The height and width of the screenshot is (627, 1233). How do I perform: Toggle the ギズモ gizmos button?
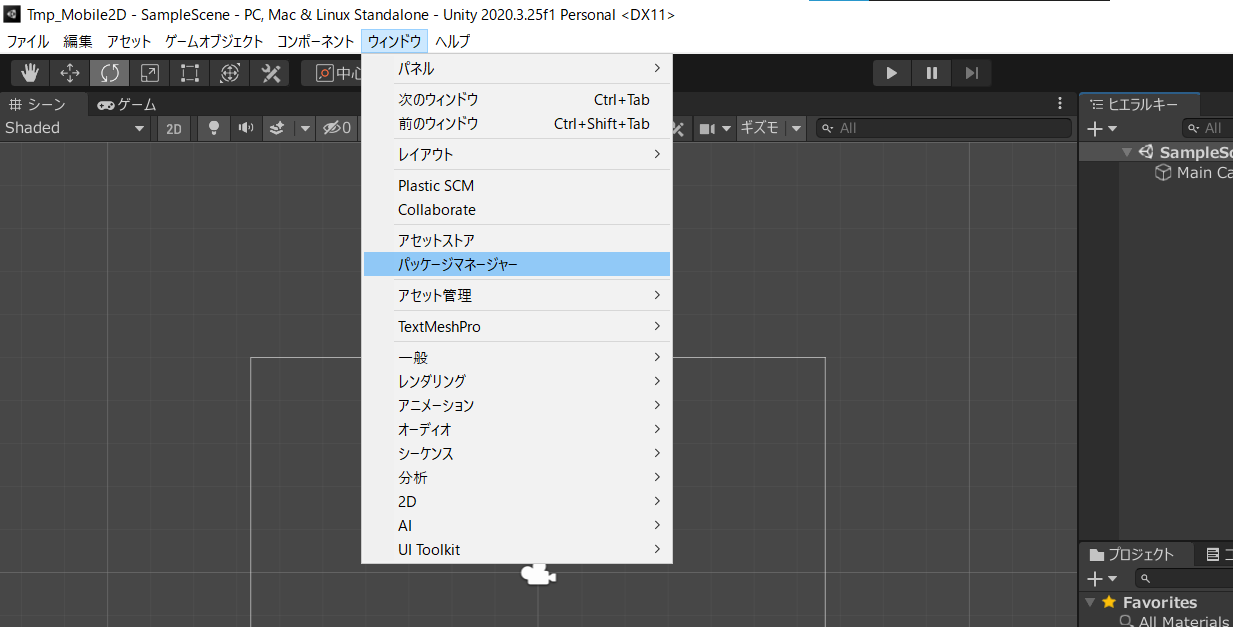click(x=760, y=128)
